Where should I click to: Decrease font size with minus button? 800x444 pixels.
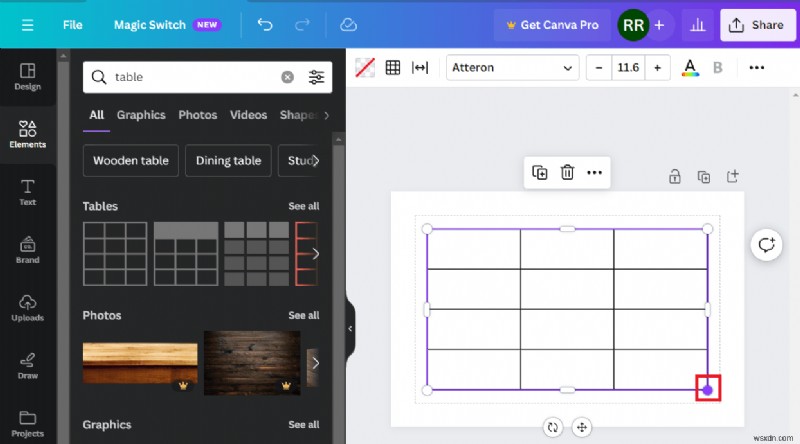pos(599,67)
